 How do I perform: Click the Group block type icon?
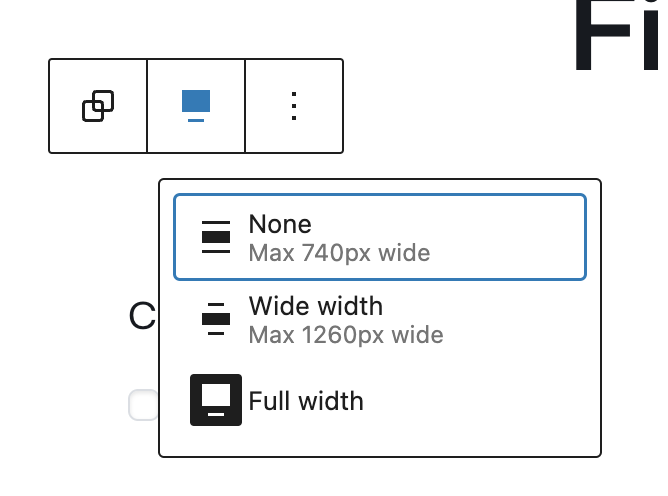click(98, 106)
